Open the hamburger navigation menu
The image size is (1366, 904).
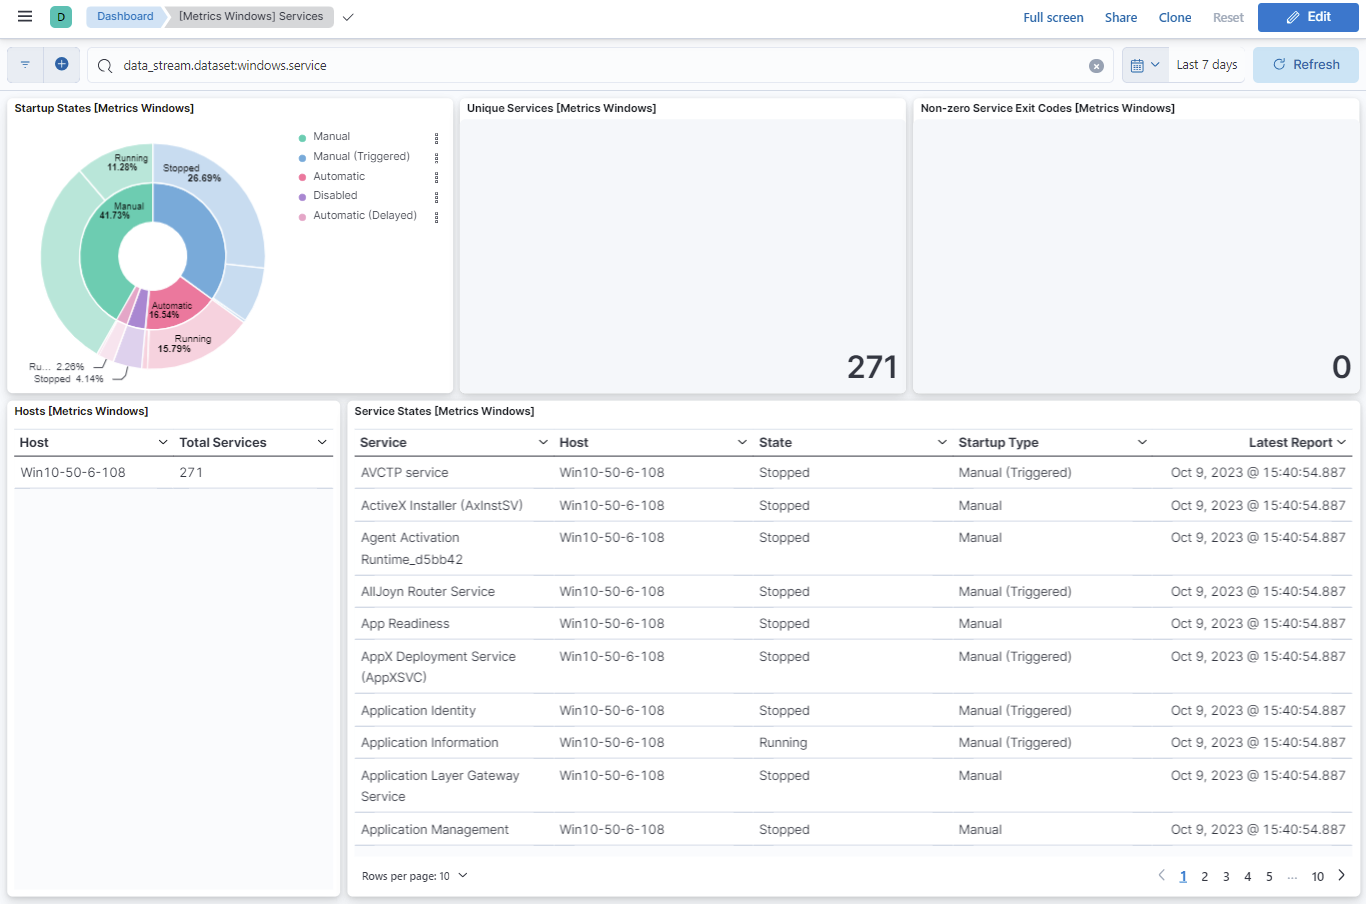[x=25, y=17]
